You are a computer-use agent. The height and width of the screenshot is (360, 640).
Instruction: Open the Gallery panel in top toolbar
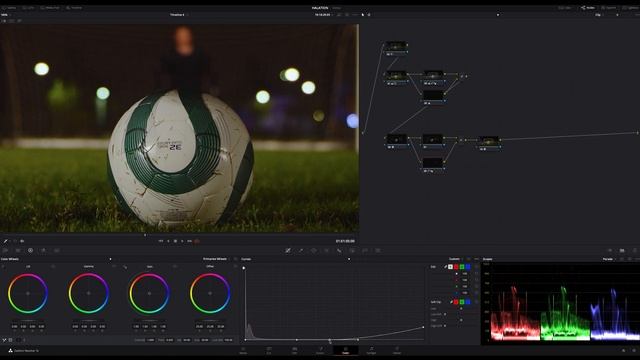click(x=10, y=8)
